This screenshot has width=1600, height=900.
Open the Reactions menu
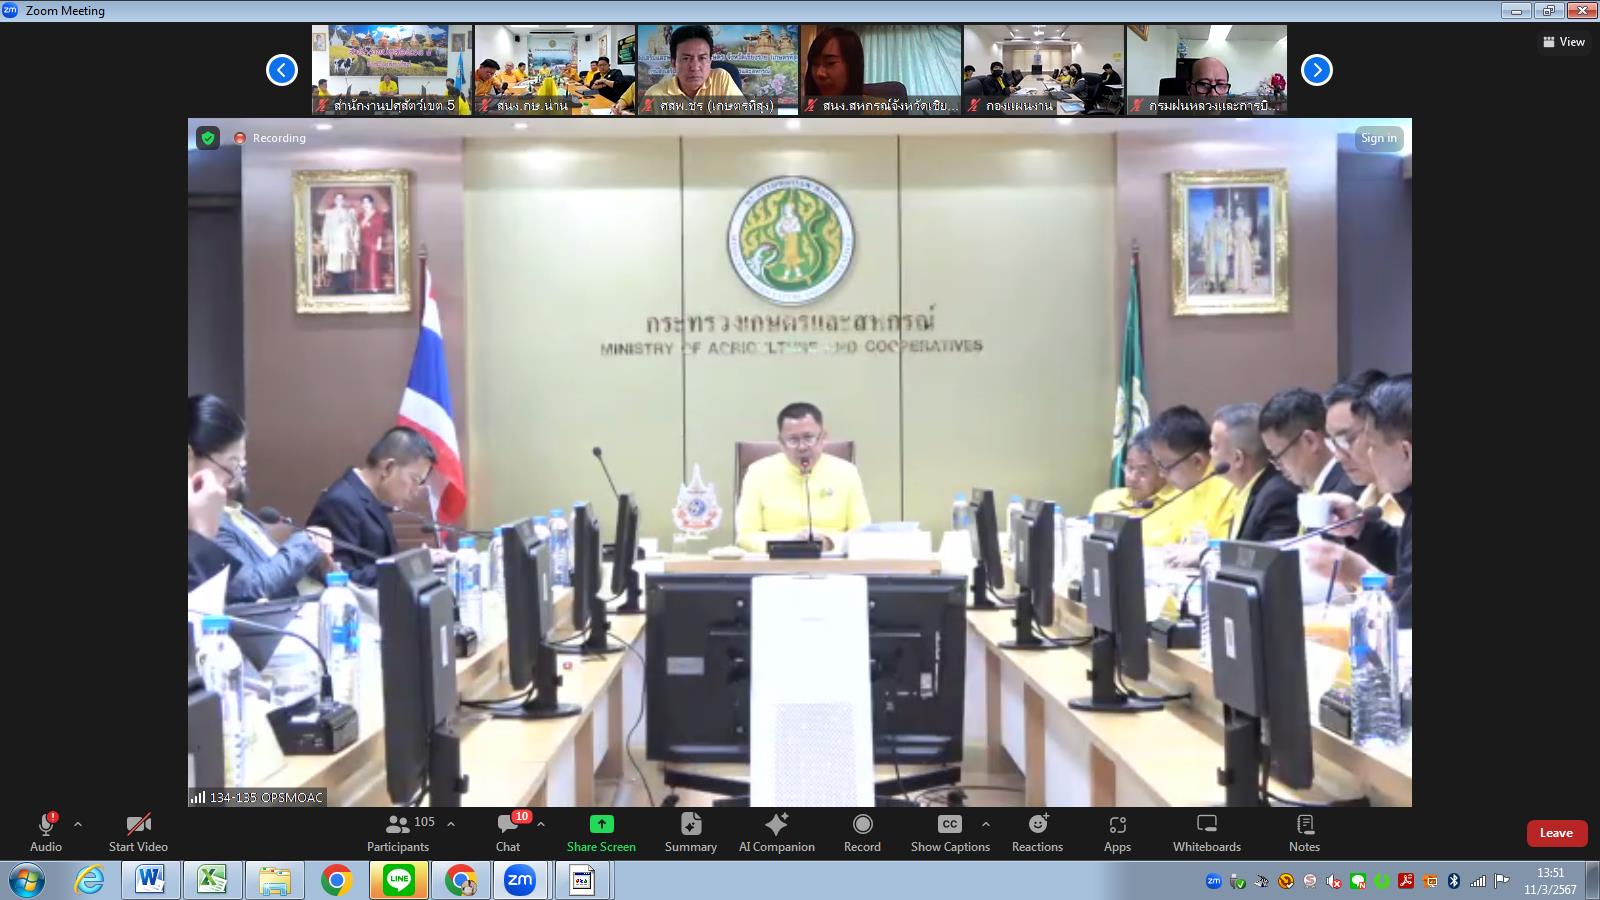click(x=1037, y=832)
